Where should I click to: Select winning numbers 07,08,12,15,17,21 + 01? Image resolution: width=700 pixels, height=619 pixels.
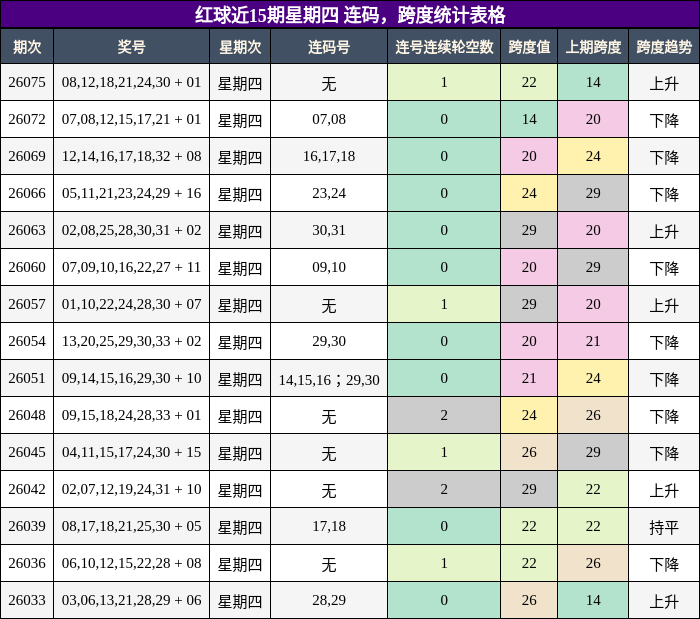(x=131, y=119)
